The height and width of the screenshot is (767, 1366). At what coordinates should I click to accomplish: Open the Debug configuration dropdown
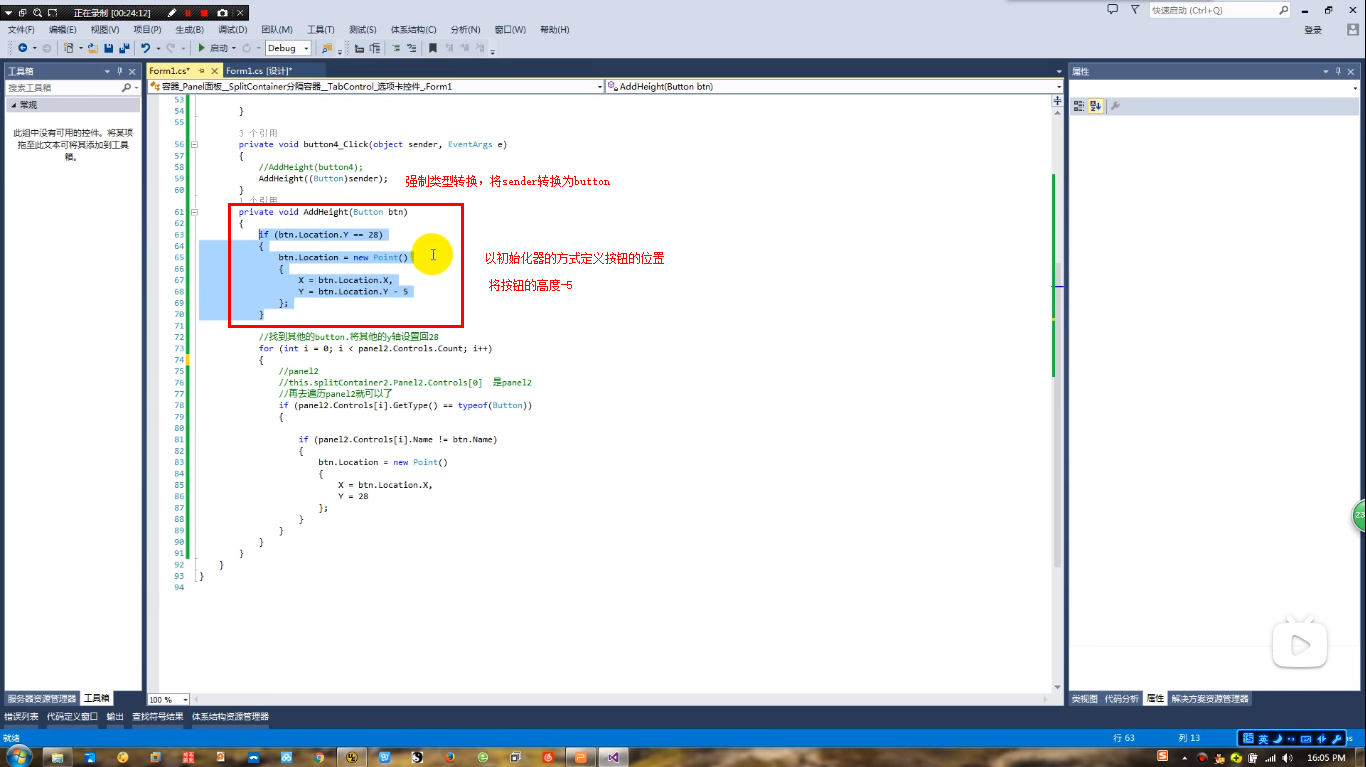coord(306,47)
